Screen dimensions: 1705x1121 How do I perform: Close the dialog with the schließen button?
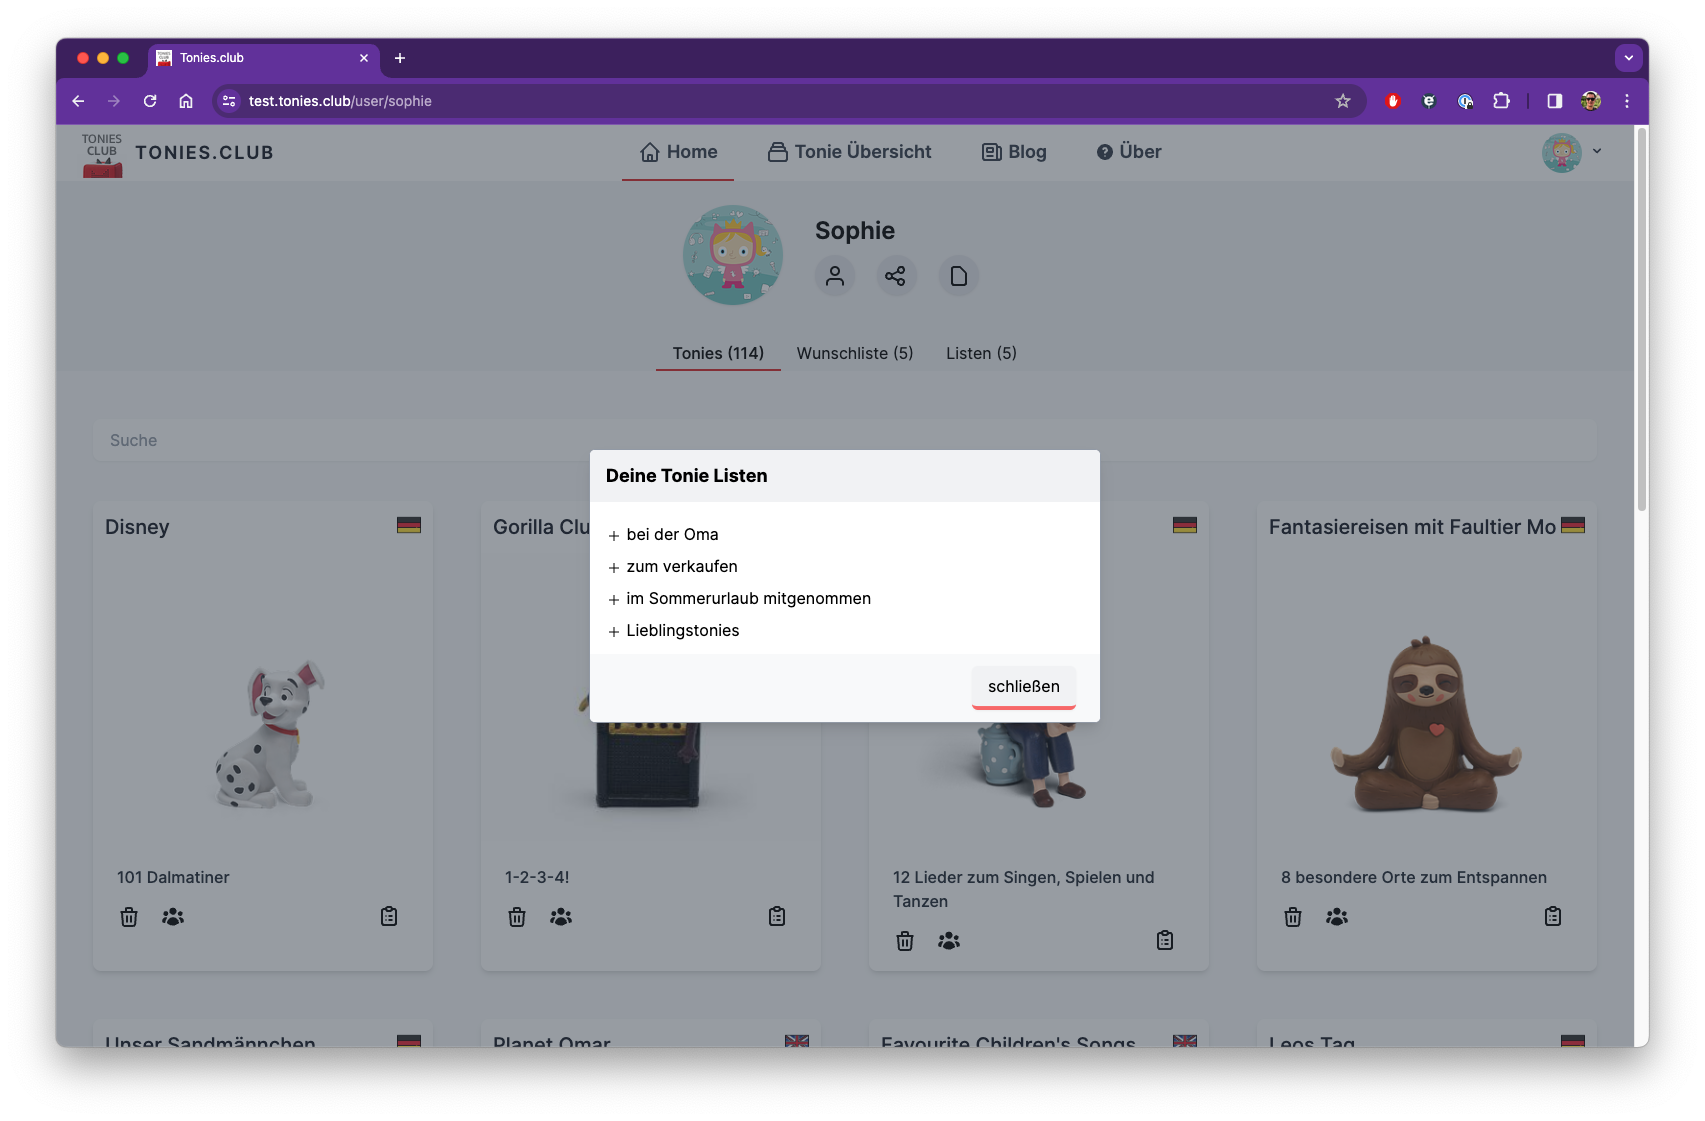[1023, 687]
